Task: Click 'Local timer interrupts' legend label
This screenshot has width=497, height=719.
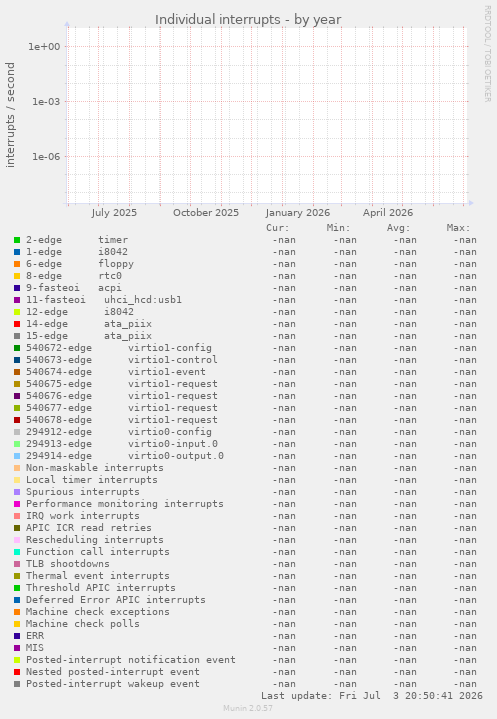Action: point(92,480)
